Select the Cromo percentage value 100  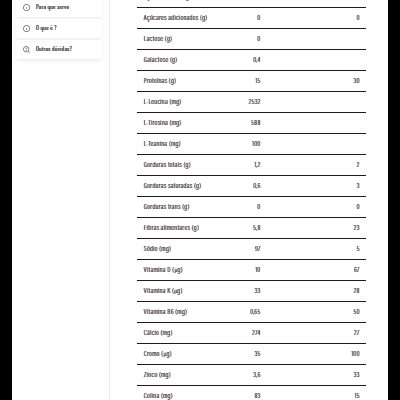coord(355,354)
